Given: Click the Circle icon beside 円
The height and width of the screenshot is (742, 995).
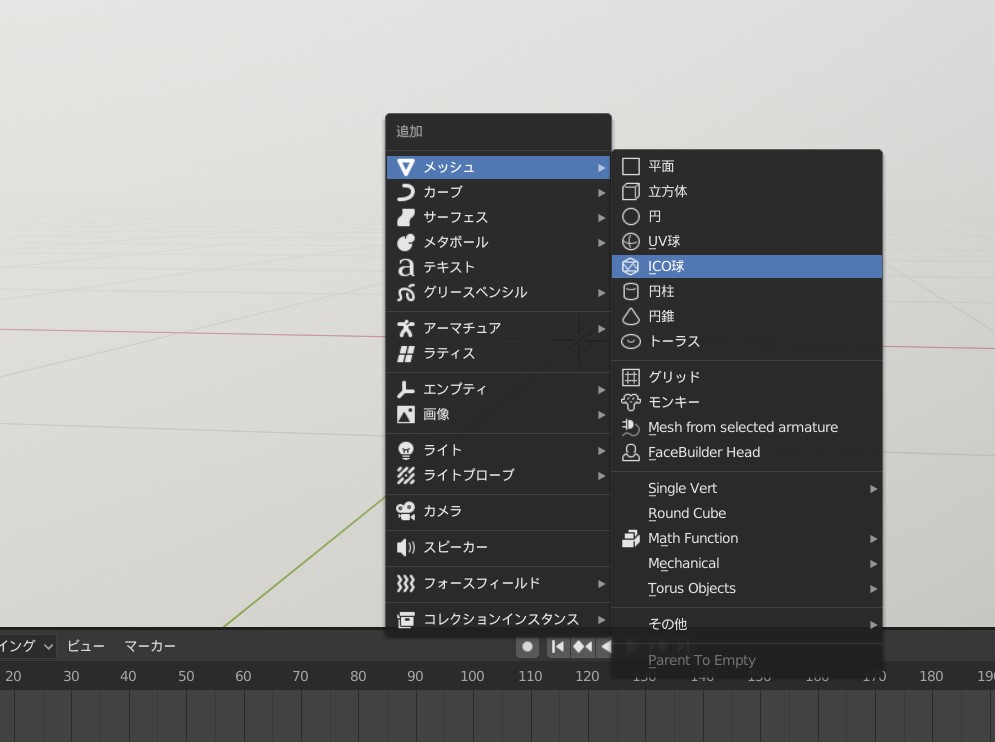Looking at the screenshot, I should click(631, 216).
